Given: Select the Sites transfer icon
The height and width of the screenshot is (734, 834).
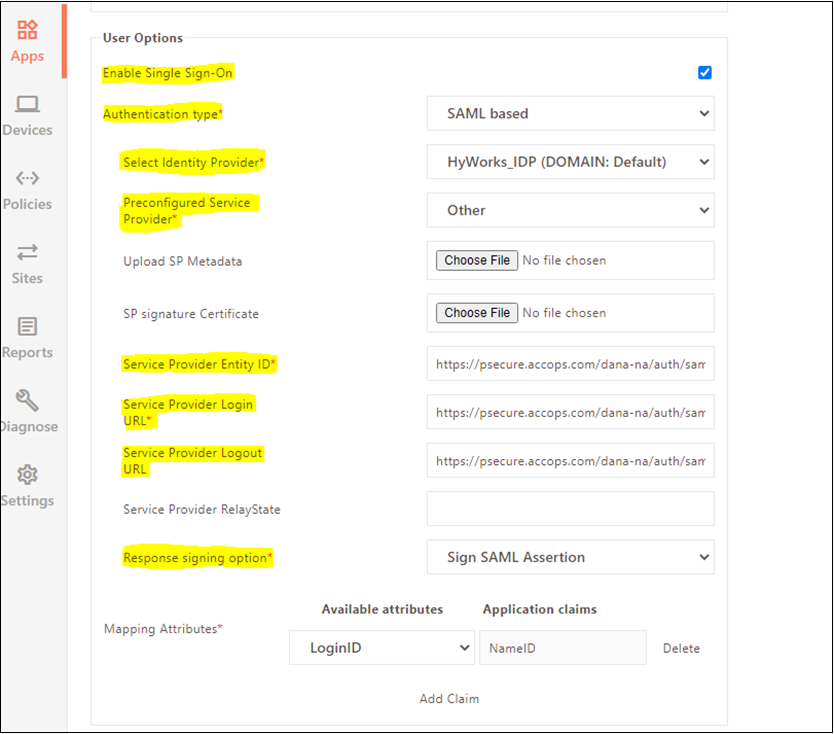Looking at the screenshot, I should [x=27, y=252].
